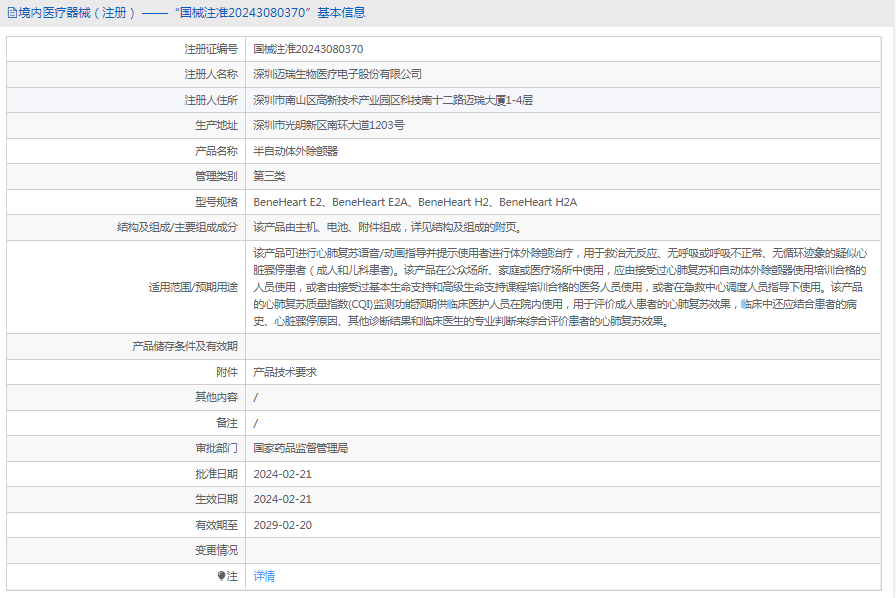Click the attachment value 产品技术要求
The image size is (896, 598).
285,372
